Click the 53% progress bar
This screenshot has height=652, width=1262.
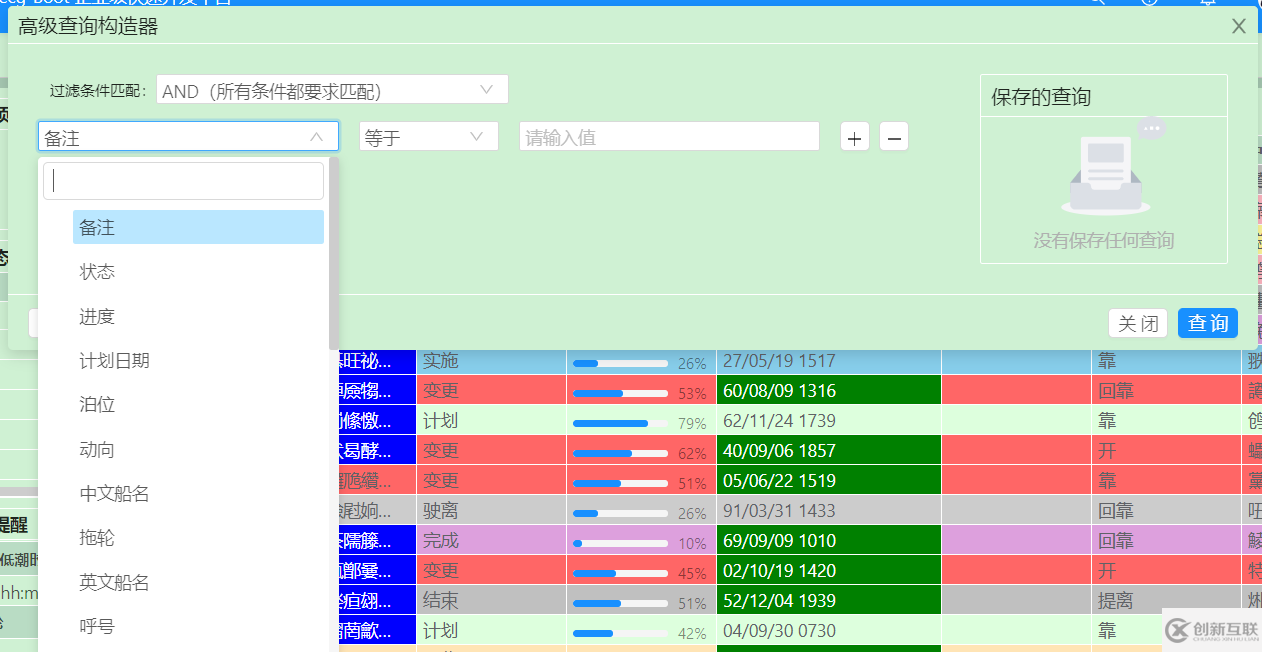[x=620, y=393]
